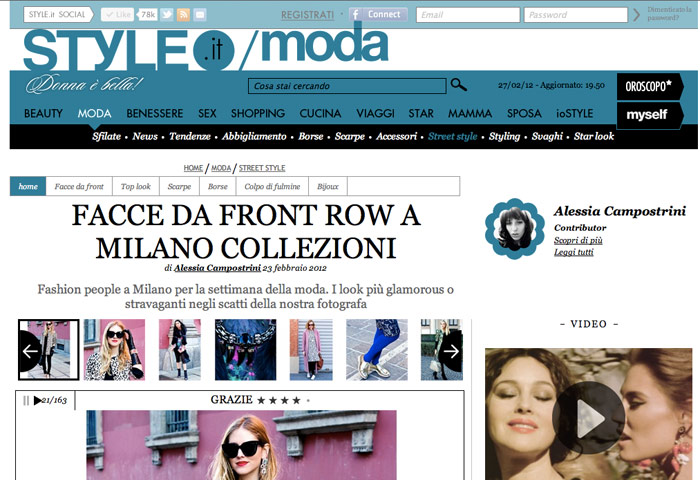Viewport: 700px width, 480px height.
Task: Open Scopri di più link
Action: click(x=578, y=240)
